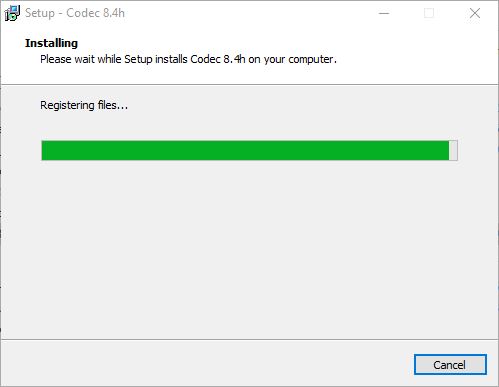Cancel the Codec installation
Screen dimensions: 499x387
coord(450,365)
